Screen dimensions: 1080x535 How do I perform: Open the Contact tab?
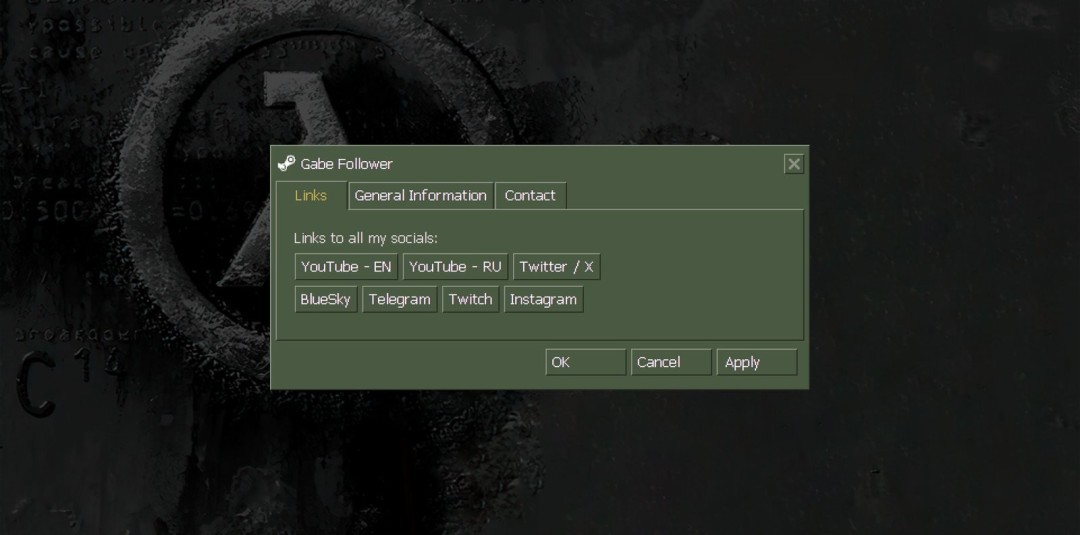pos(530,196)
